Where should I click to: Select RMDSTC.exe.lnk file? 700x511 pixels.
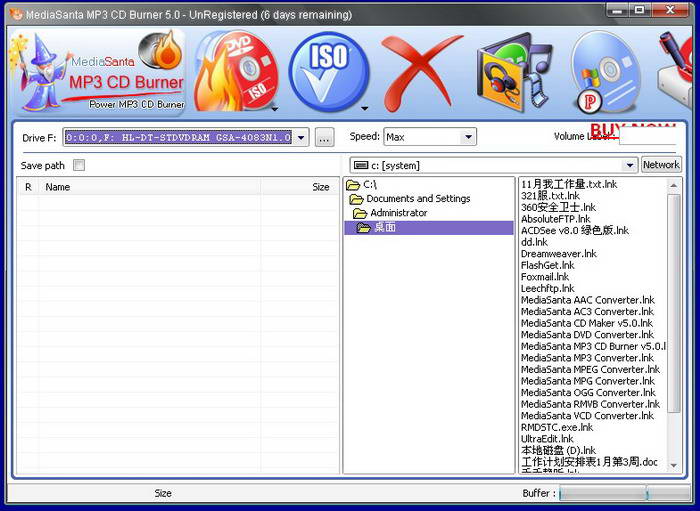[x=557, y=428]
